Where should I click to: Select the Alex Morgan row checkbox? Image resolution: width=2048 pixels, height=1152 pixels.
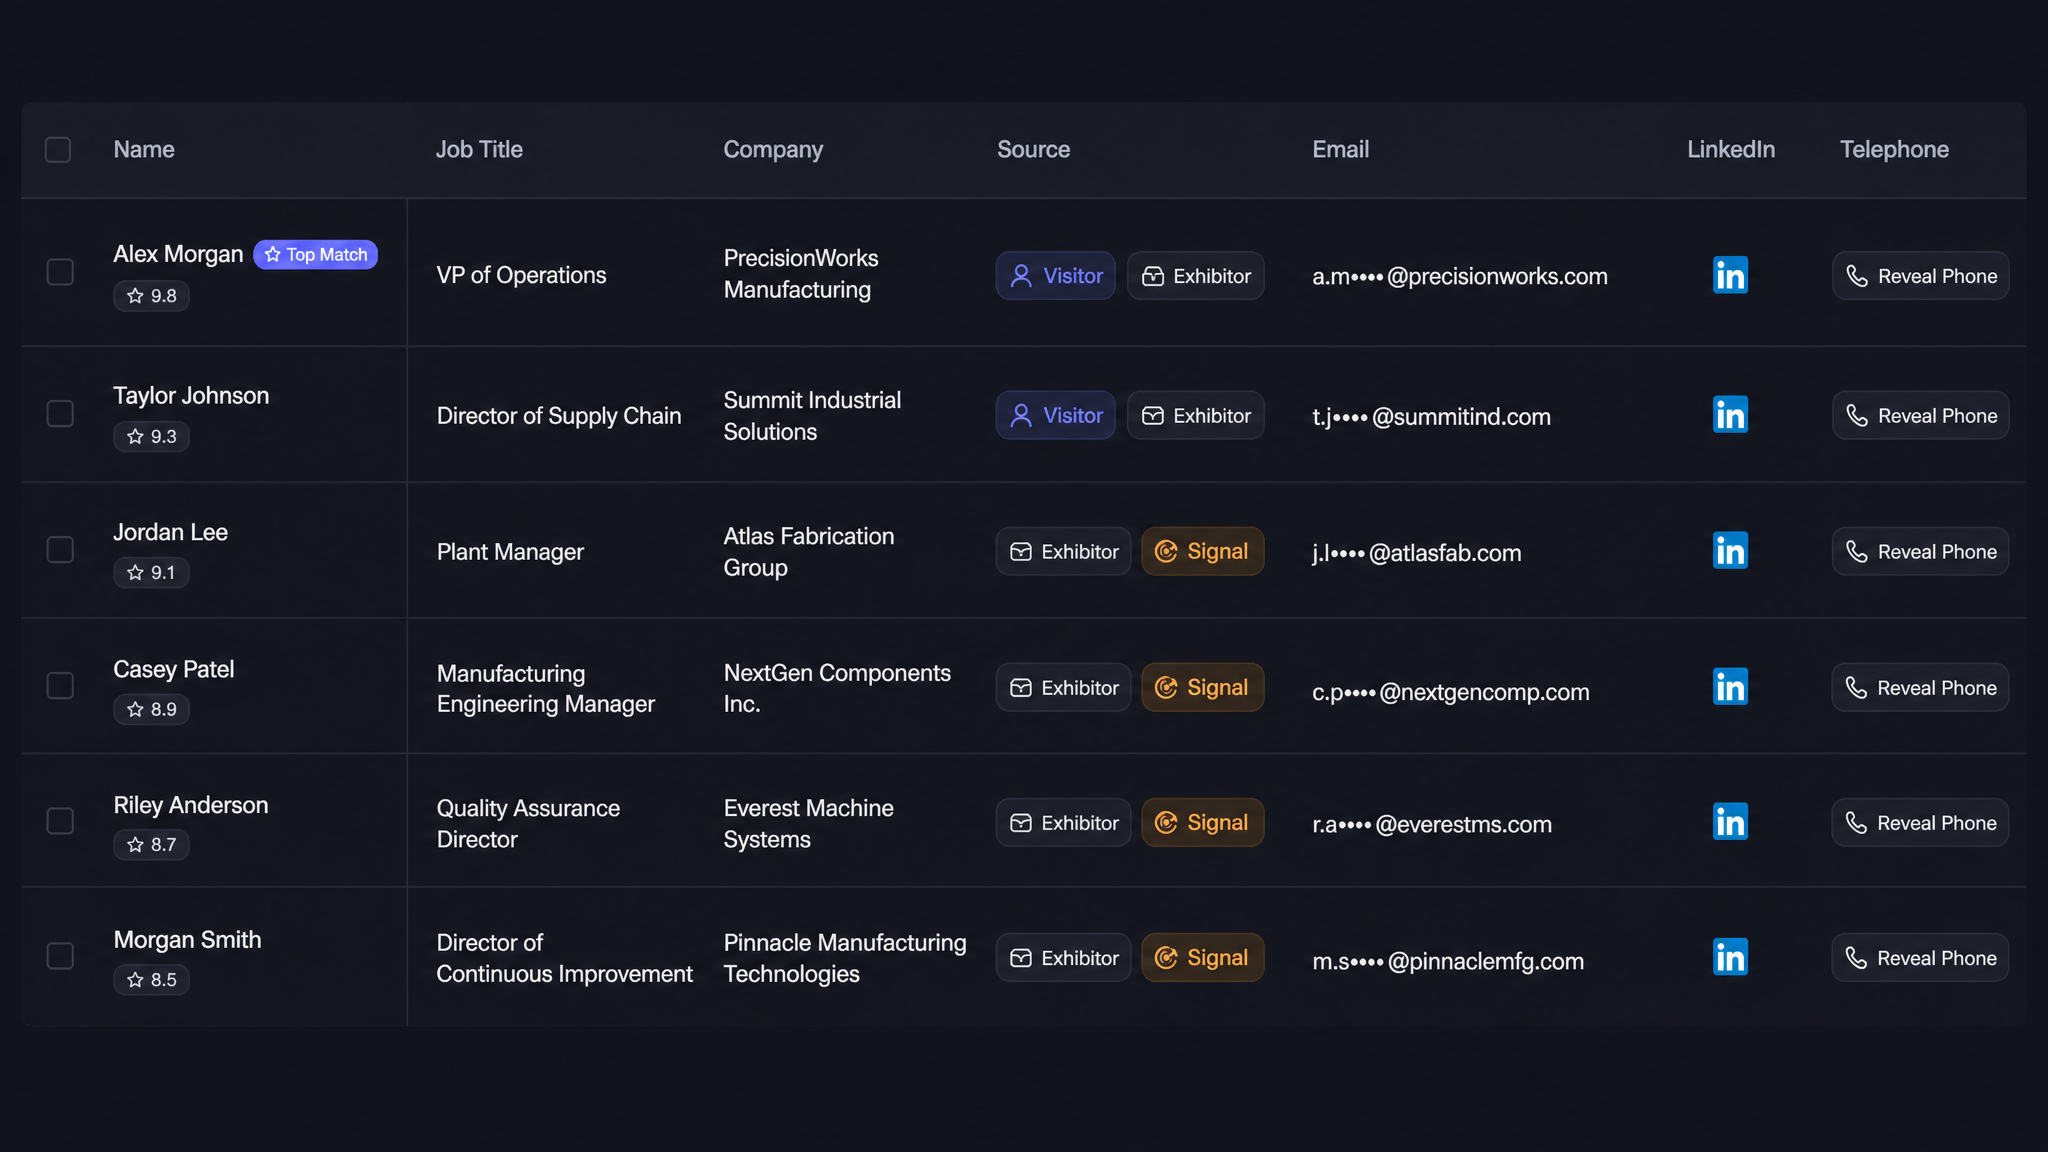[x=60, y=272]
